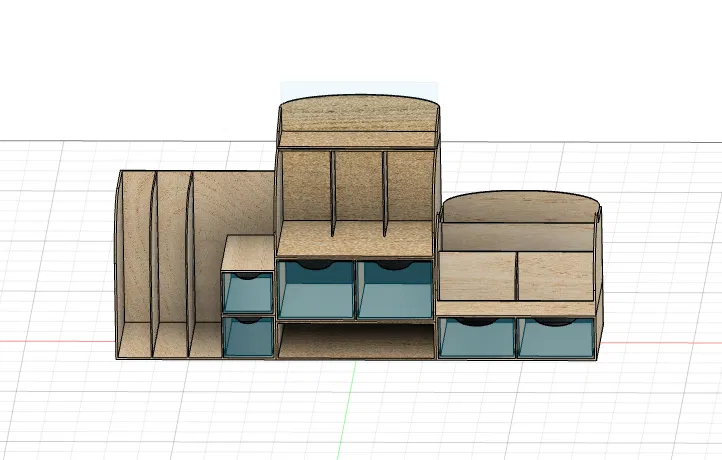722x460 pixels.
Task: Select the wooden shelf surface above center drawers
Action: click(356, 239)
